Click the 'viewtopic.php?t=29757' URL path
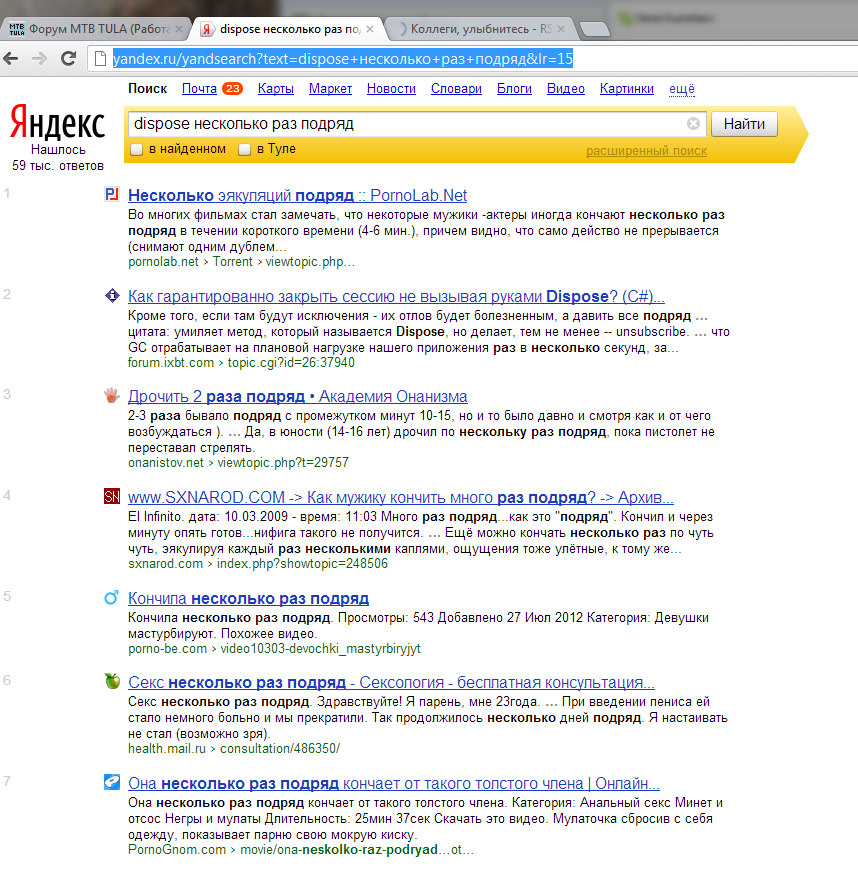This screenshot has width=858, height=871. coord(283,463)
